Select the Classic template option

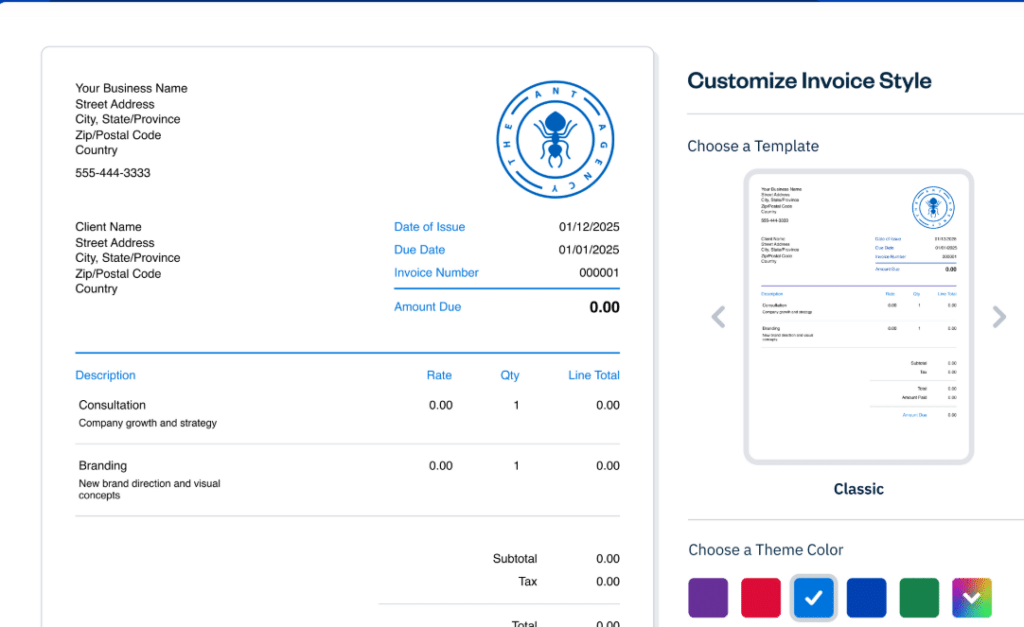click(x=858, y=489)
